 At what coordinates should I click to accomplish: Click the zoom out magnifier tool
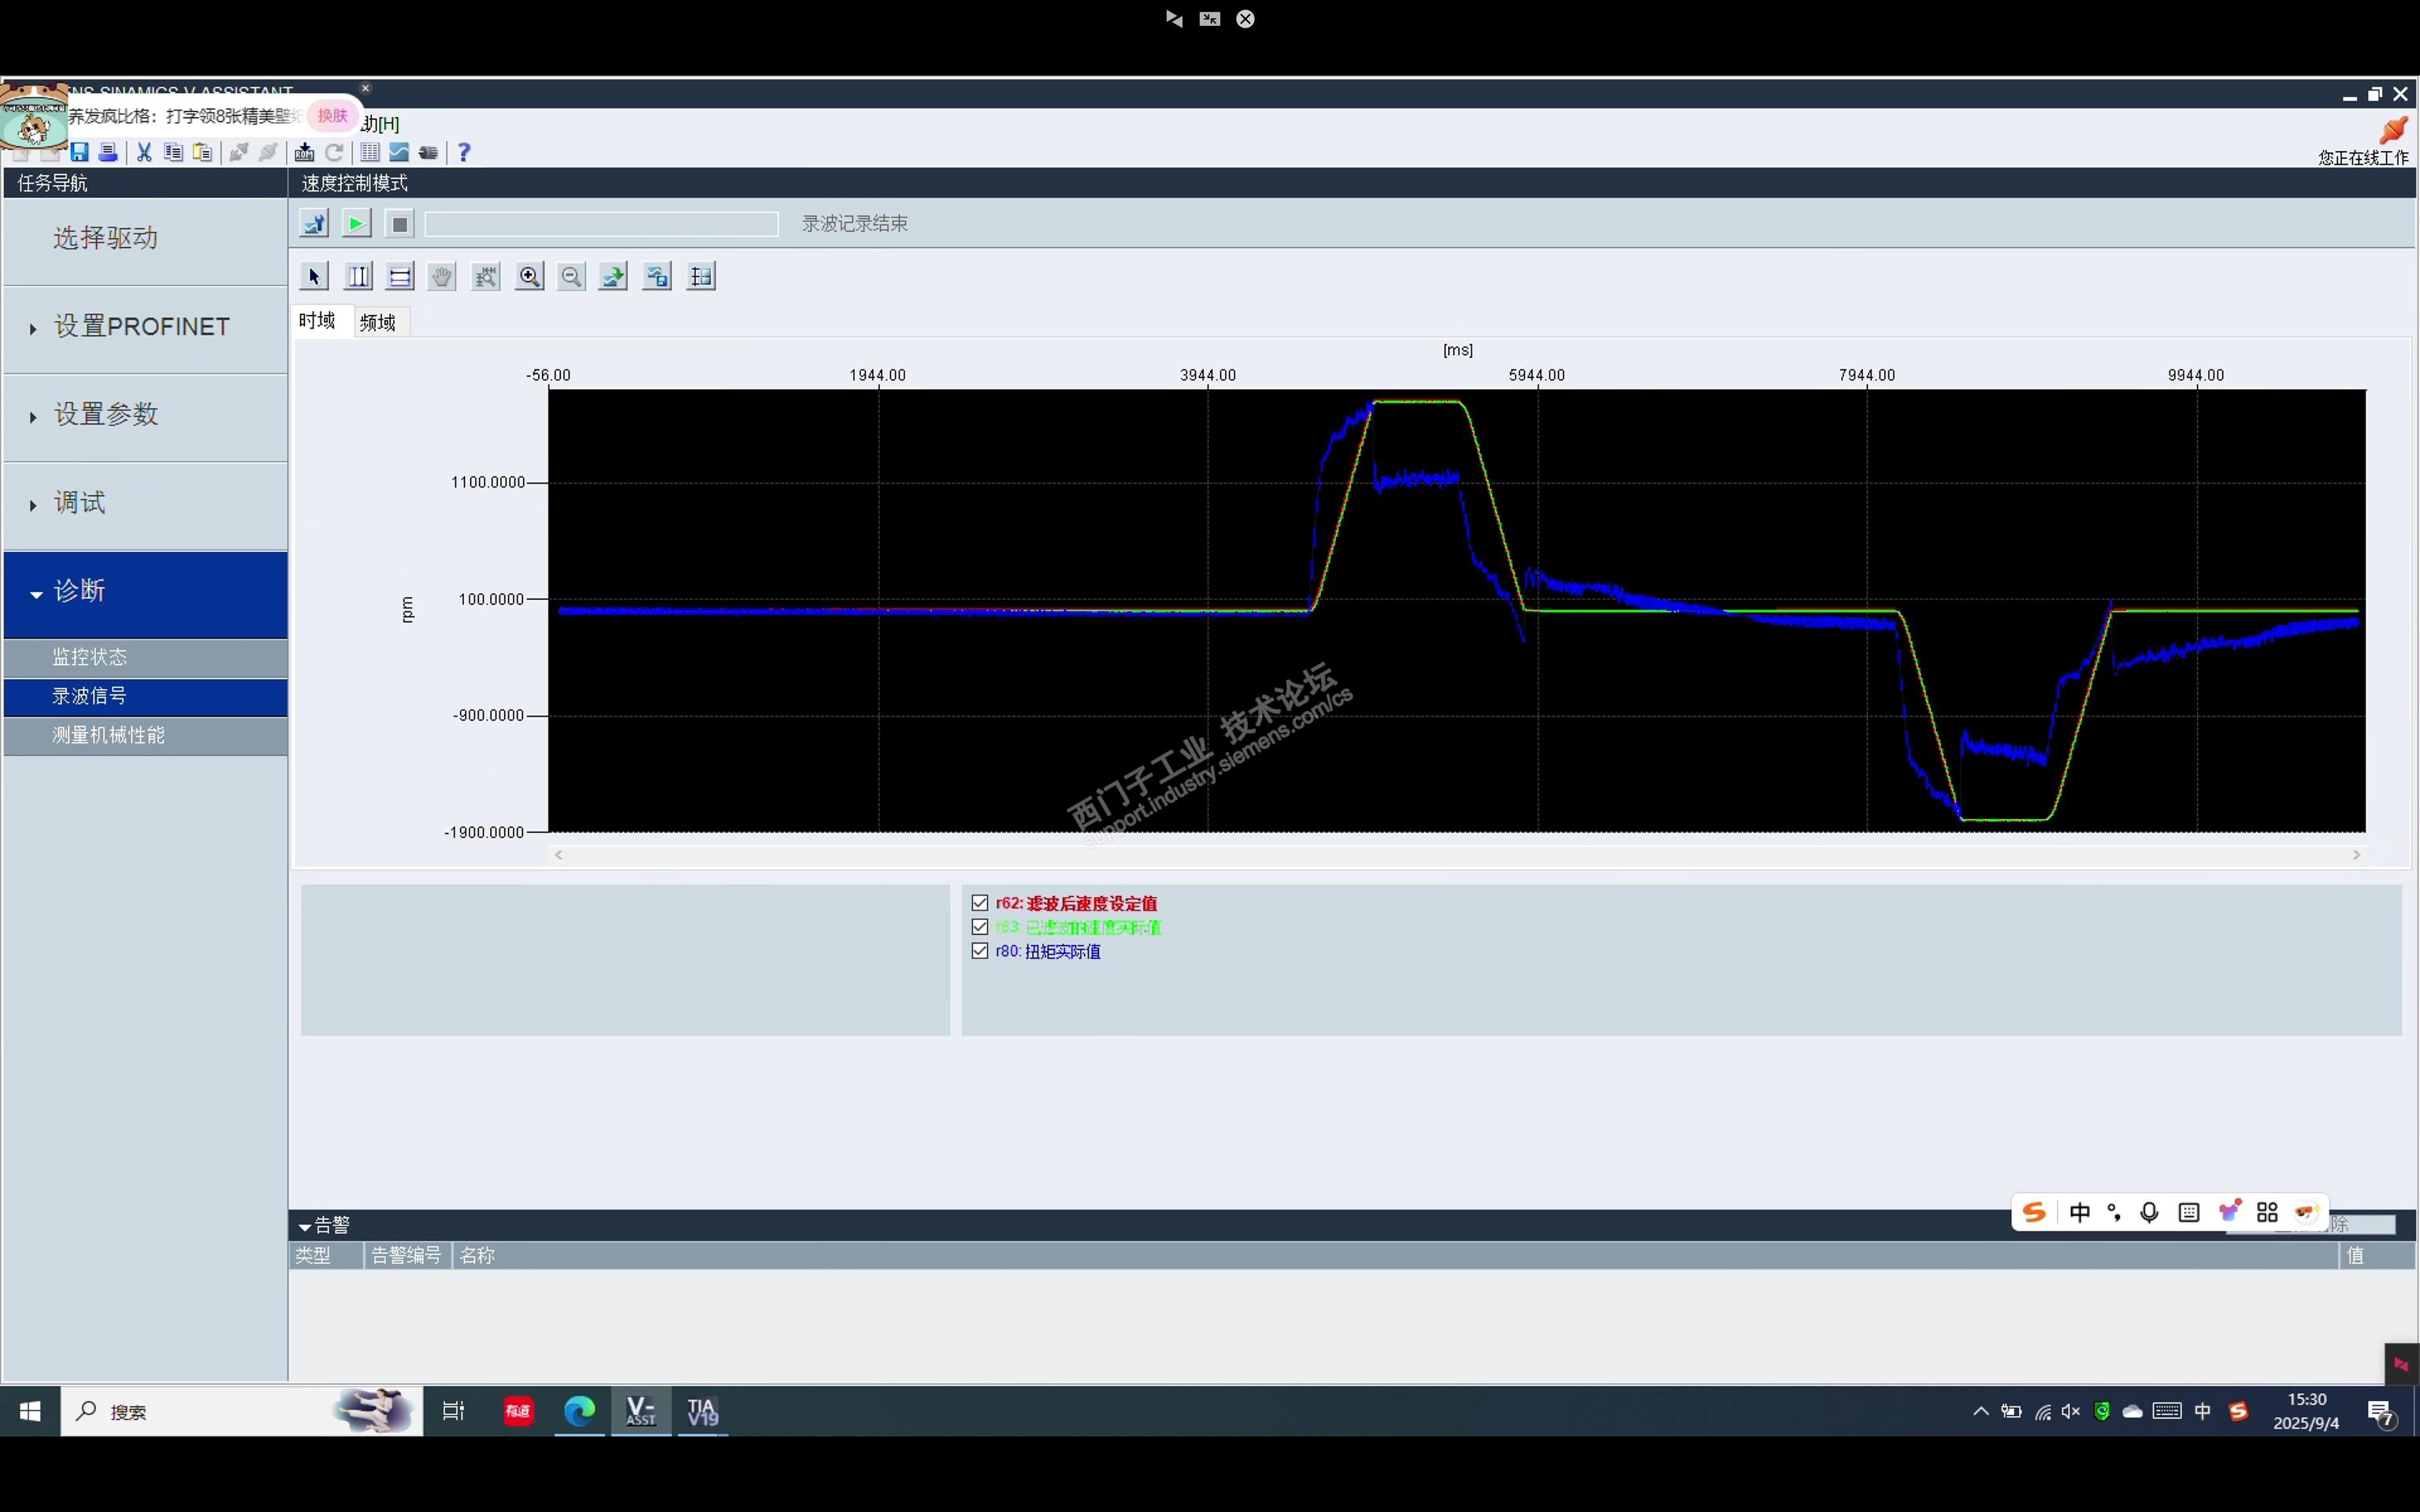pos(571,277)
